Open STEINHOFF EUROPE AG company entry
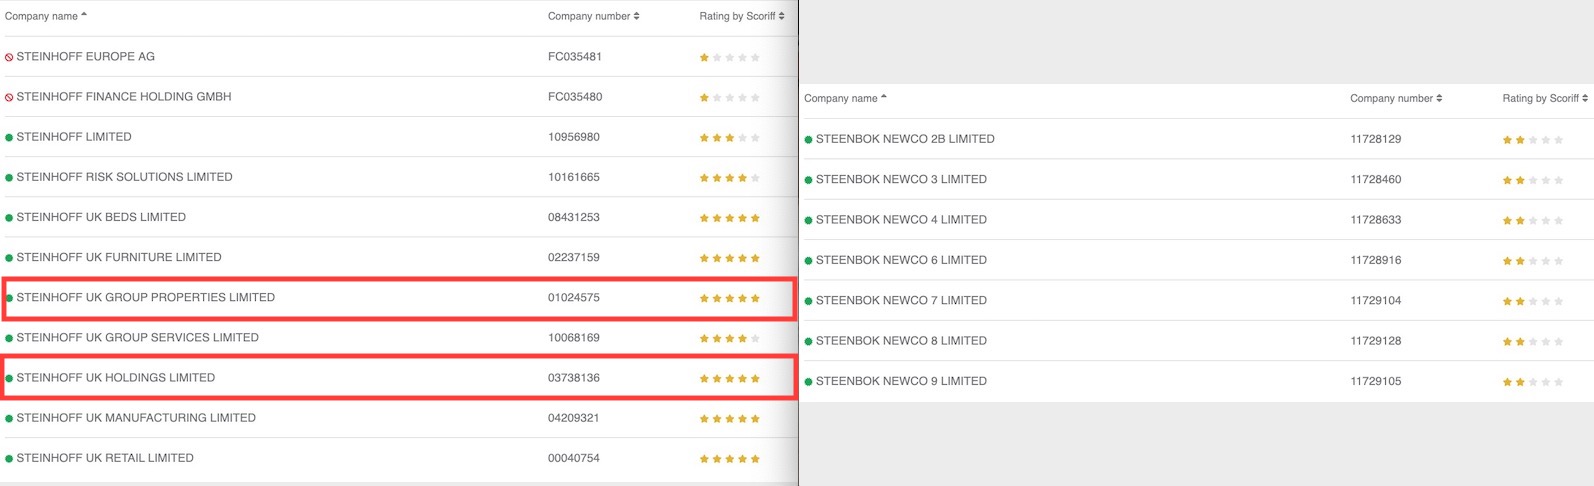1594x486 pixels. pyautogui.click(x=85, y=57)
